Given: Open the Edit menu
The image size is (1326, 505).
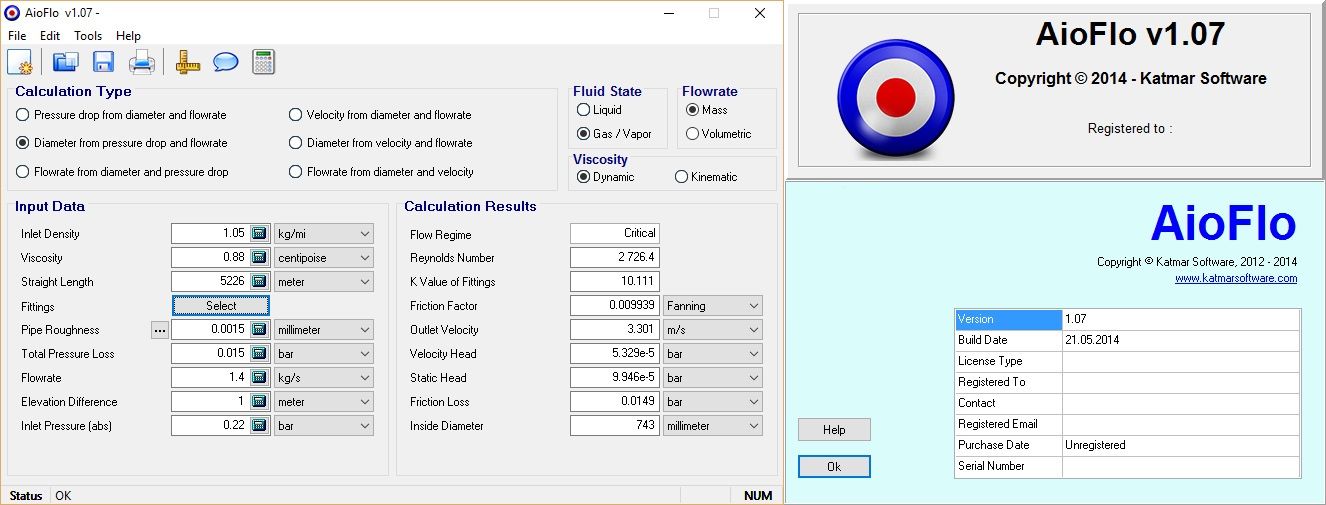Looking at the screenshot, I should tap(50, 36).
